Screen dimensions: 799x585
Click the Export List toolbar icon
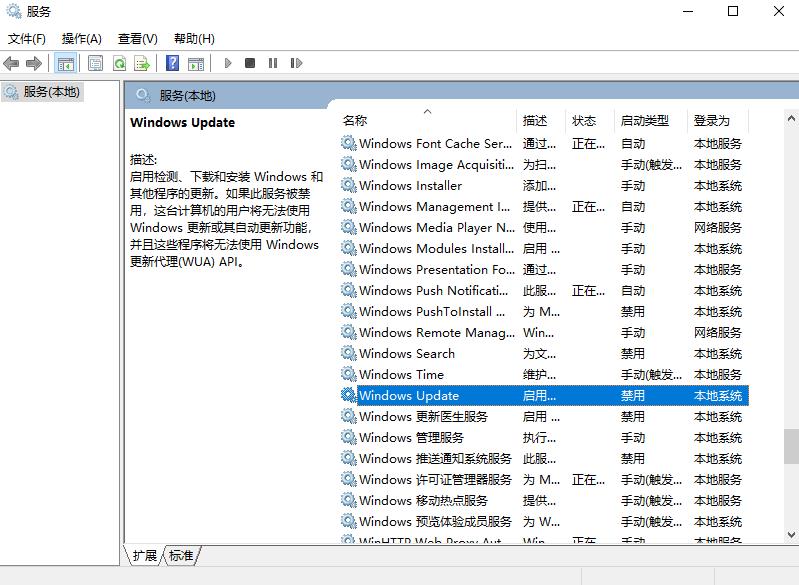pyautogui.click(x=142, y=63)
